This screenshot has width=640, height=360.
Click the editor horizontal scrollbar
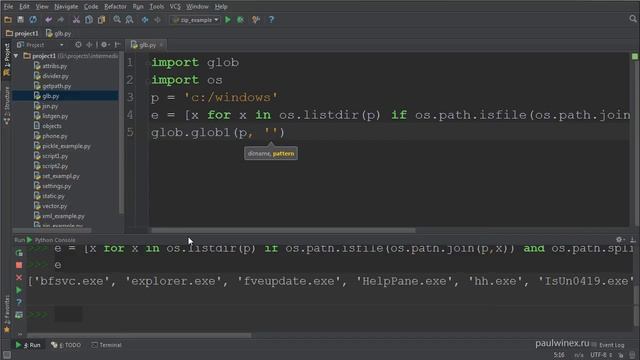[283, 230]
